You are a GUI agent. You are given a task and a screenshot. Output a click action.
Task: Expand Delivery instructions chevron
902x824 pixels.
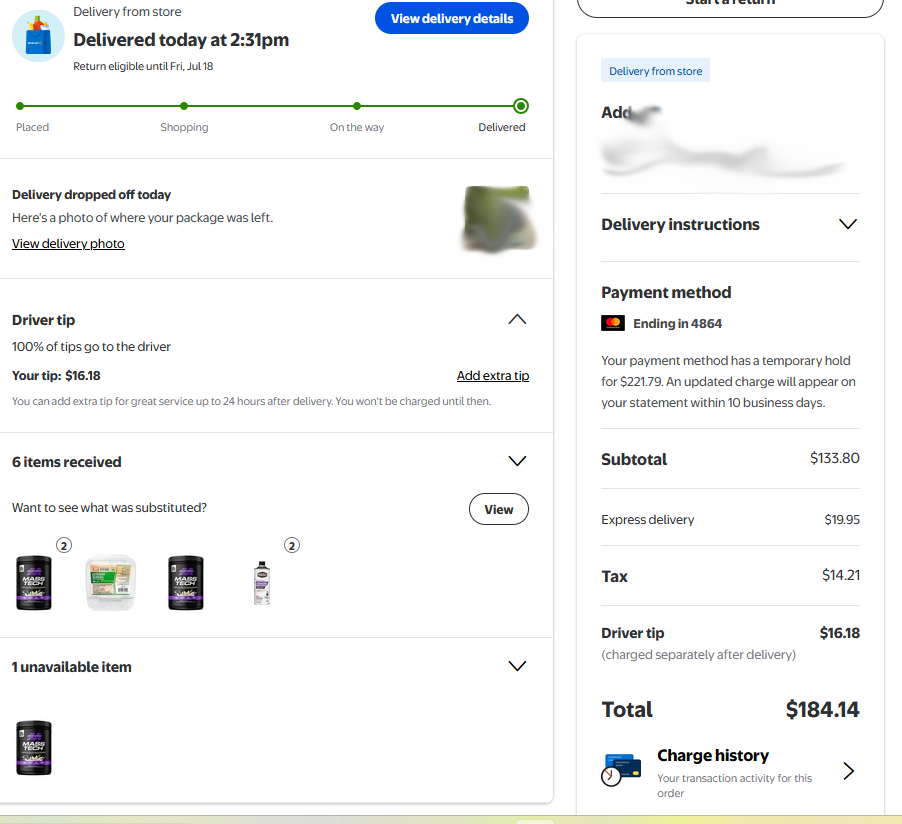pos(847,224)
